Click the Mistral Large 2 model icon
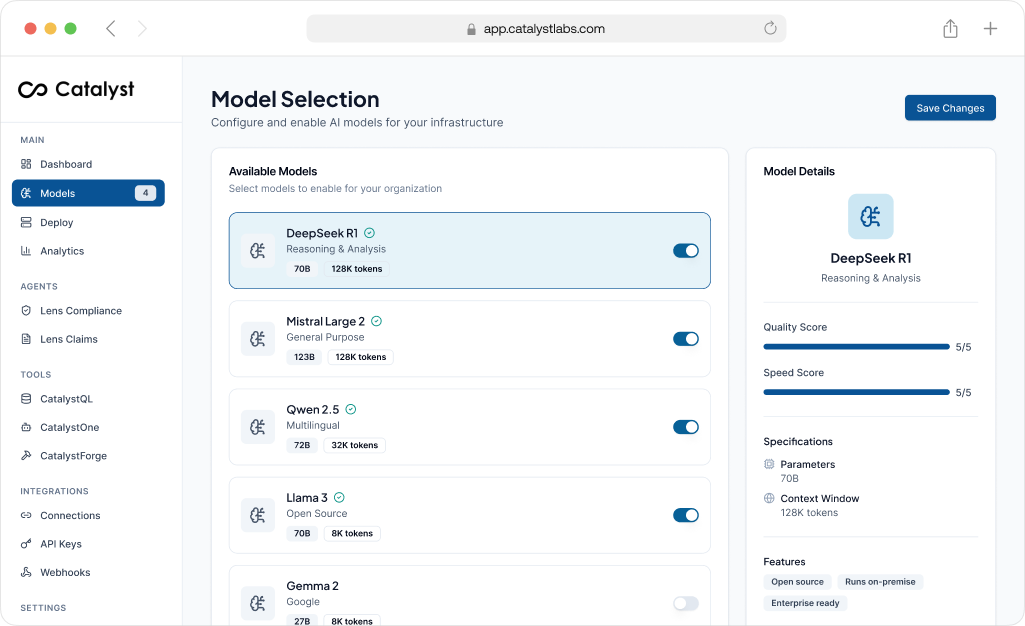Image resolution: width=1025 pixels, height=626 pixels. [x=258, y=339]
